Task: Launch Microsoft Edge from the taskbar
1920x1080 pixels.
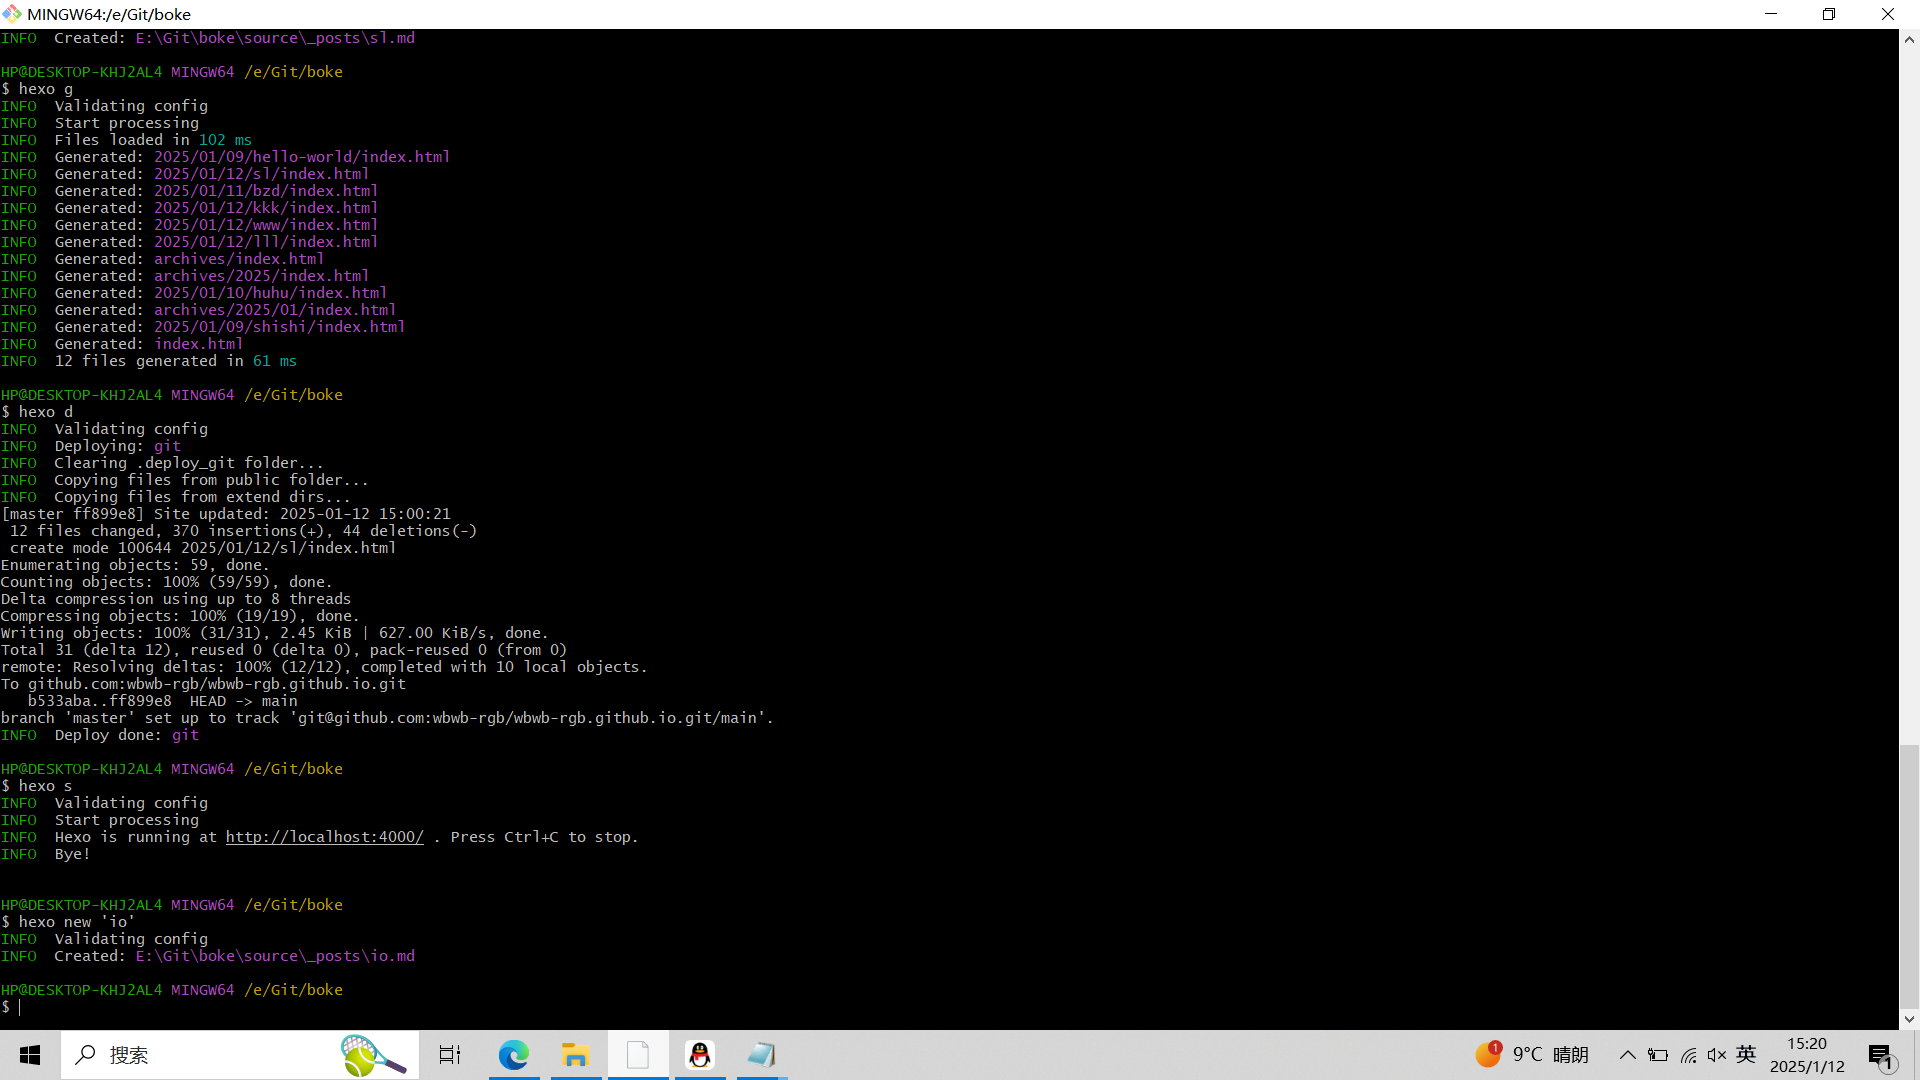Action: pyautogui.click(x=514, y=1055)
